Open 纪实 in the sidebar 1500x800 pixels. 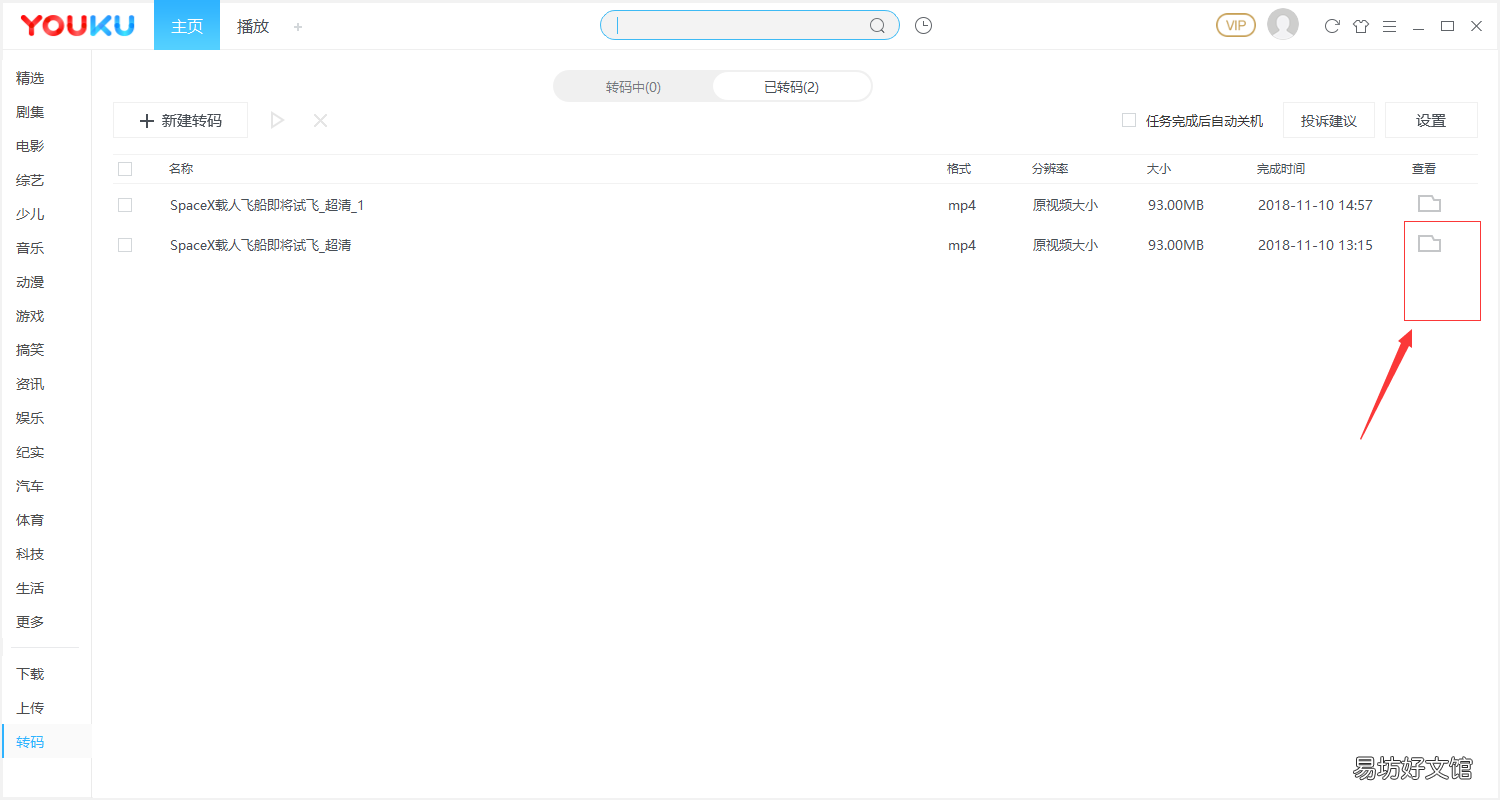[x=30, y=452]
